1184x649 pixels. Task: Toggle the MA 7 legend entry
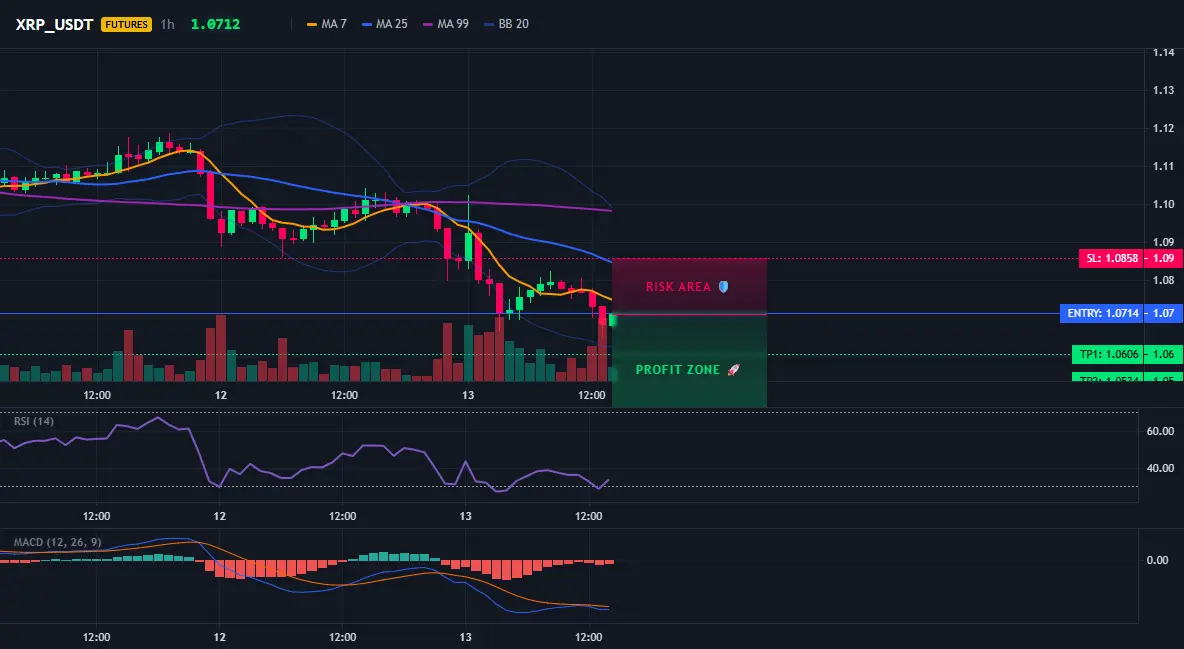[327, 24]
